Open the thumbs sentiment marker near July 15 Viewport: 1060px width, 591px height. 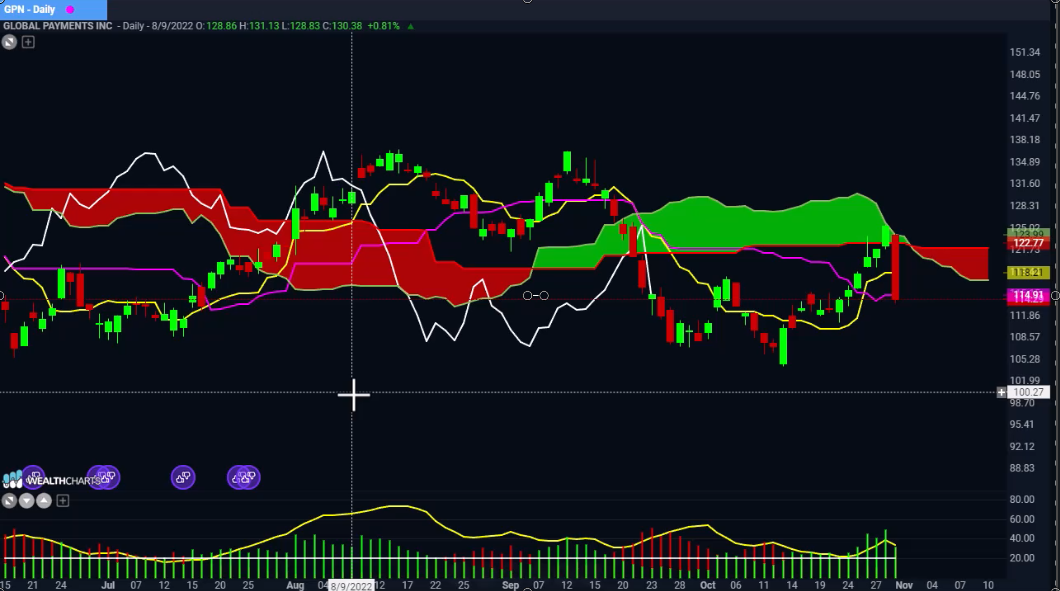pos(183,477)
